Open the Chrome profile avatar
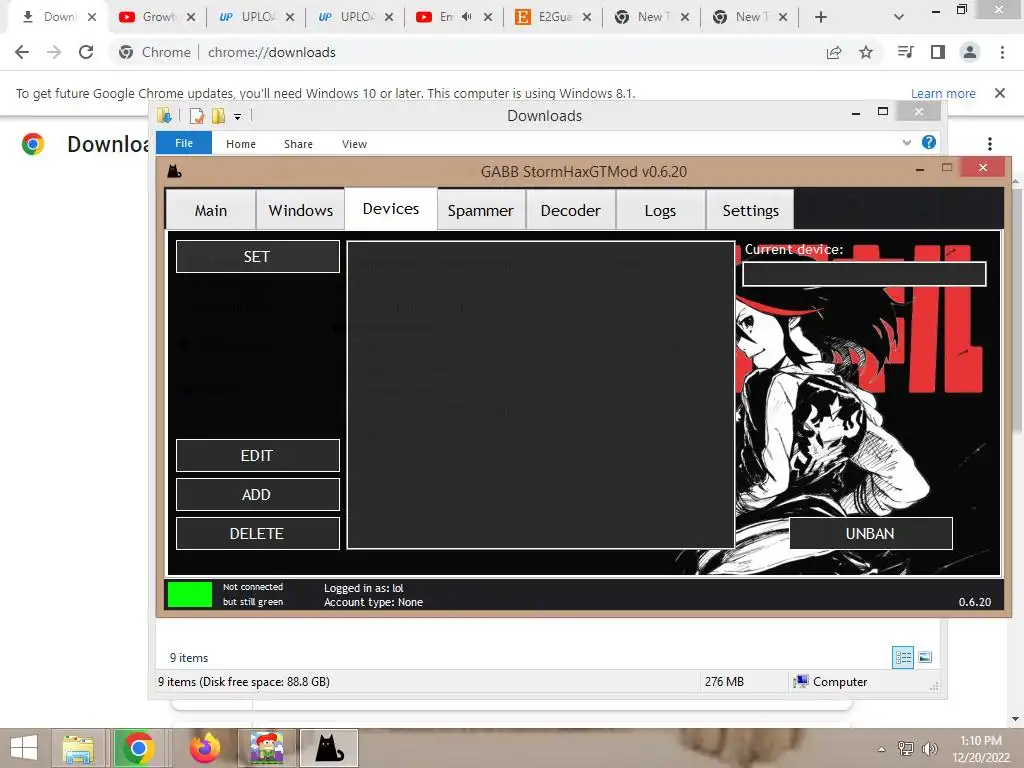The image size is (1024, 768). pos(970,52)
